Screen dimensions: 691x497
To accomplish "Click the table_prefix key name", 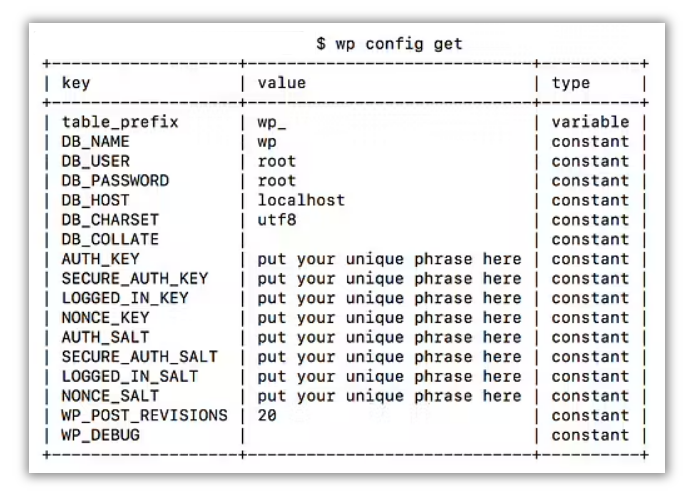I will [x=120, y=122].
